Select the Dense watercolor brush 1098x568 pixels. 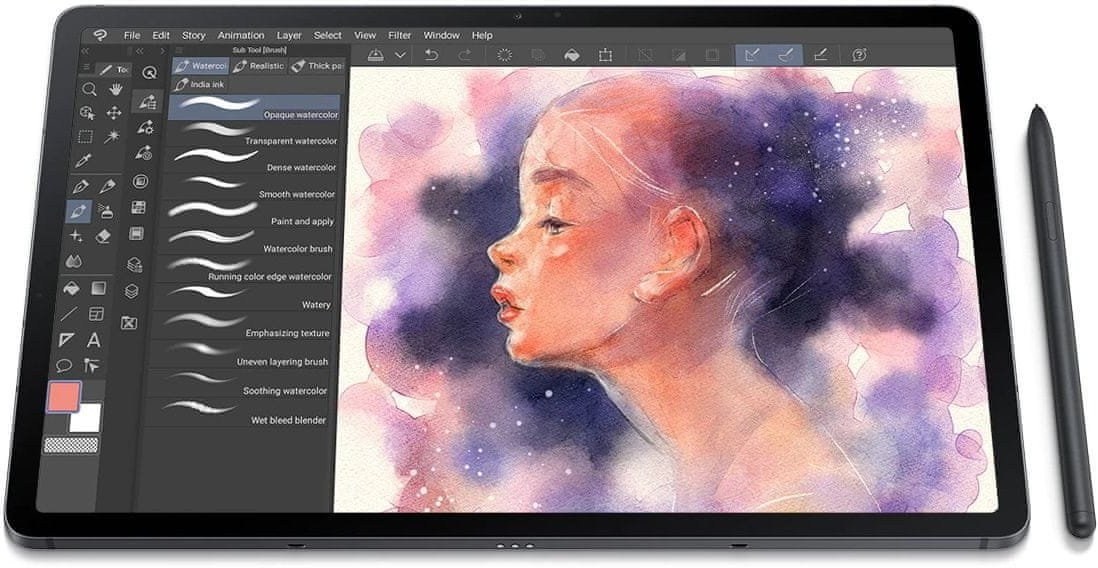click(255, 160)
